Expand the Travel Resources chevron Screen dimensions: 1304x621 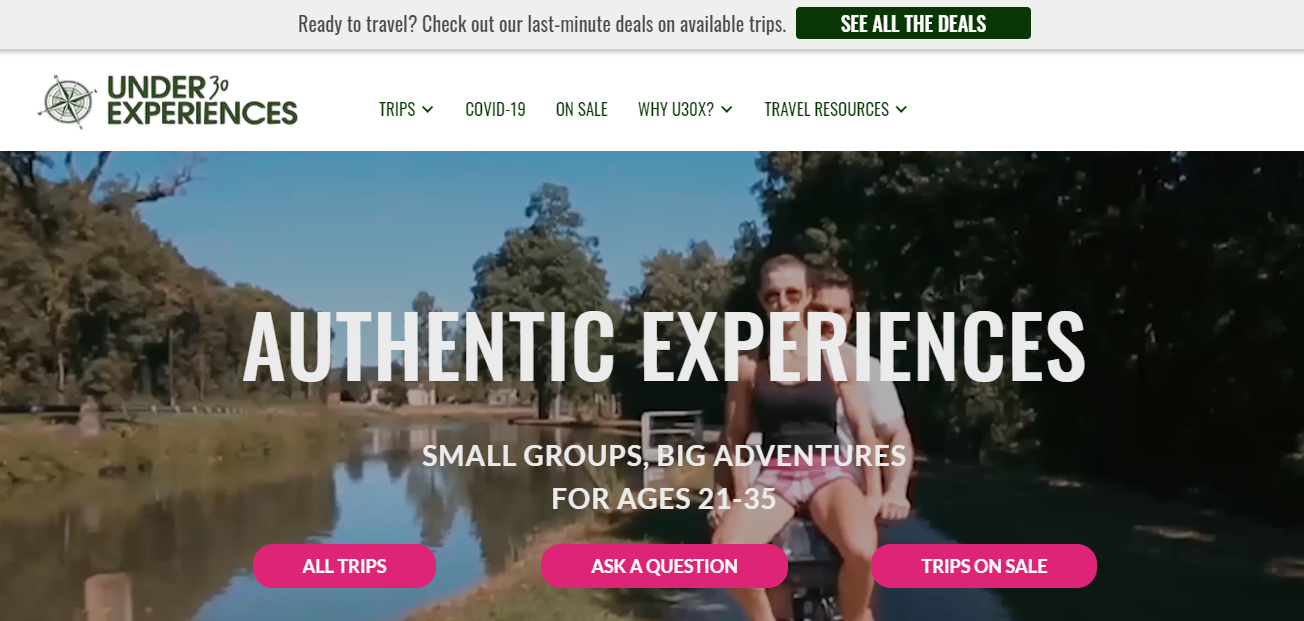point(901,109)
